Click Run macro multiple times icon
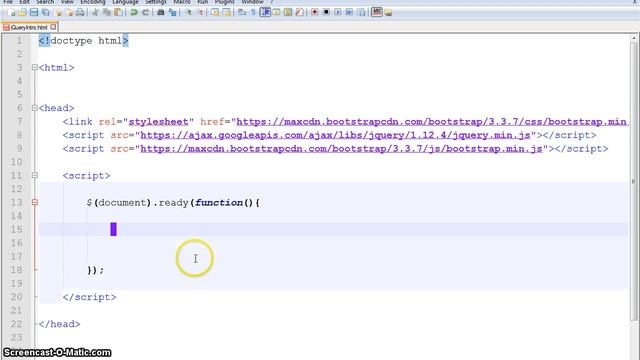 coord(349,12)
